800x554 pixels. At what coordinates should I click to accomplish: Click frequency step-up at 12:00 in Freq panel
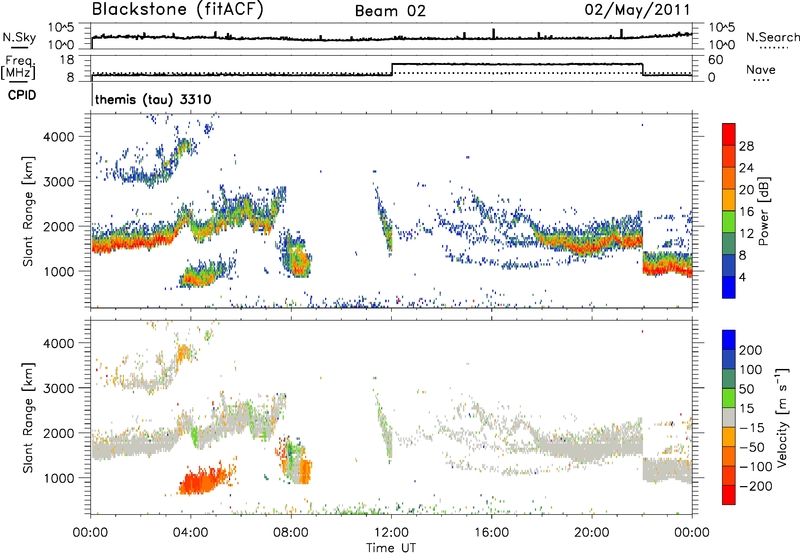coord(392,69)
